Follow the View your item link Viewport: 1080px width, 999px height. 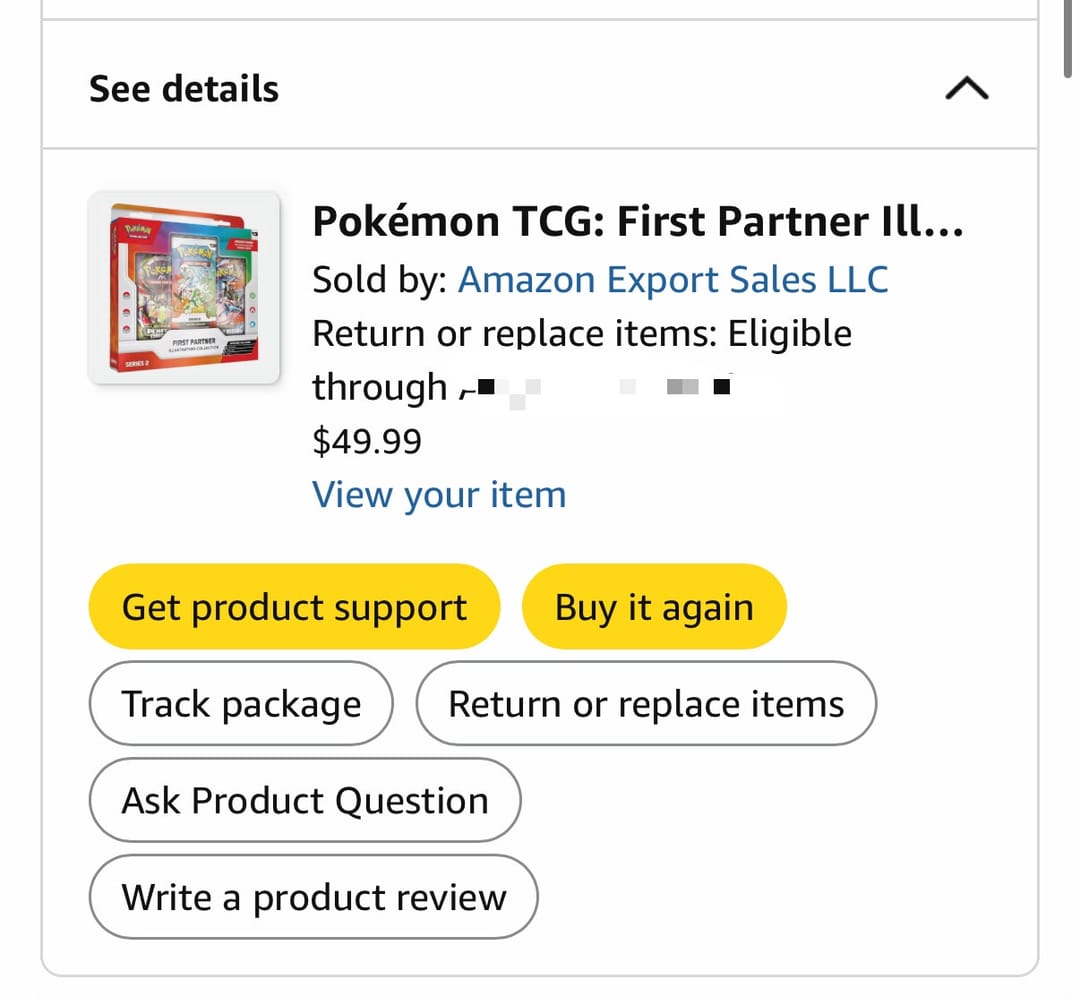439,495
